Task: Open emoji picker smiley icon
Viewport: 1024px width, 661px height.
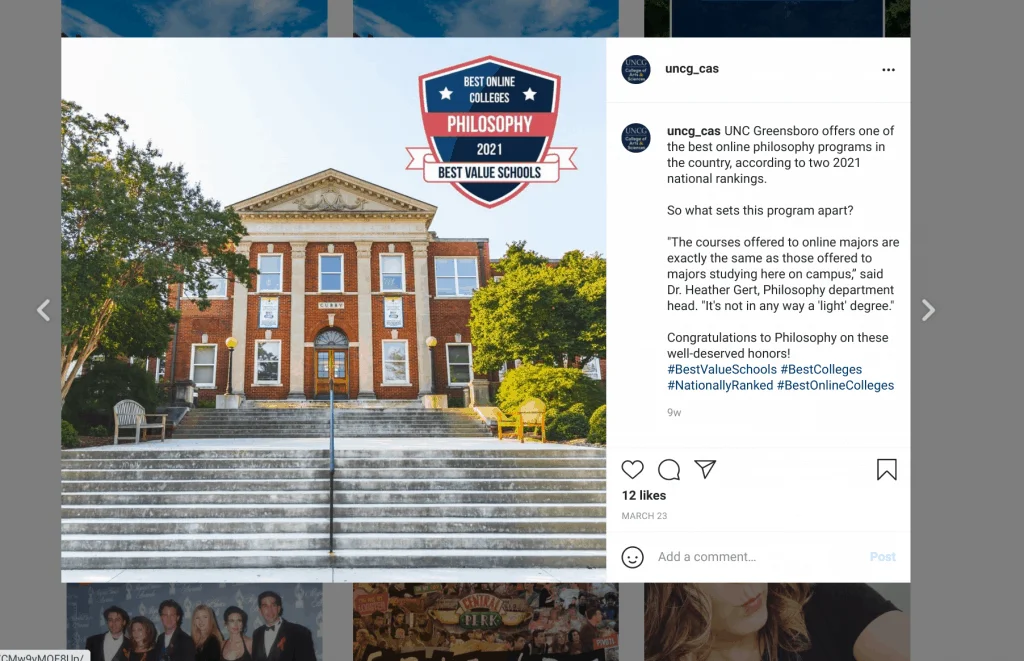Action: pos(632,557)
